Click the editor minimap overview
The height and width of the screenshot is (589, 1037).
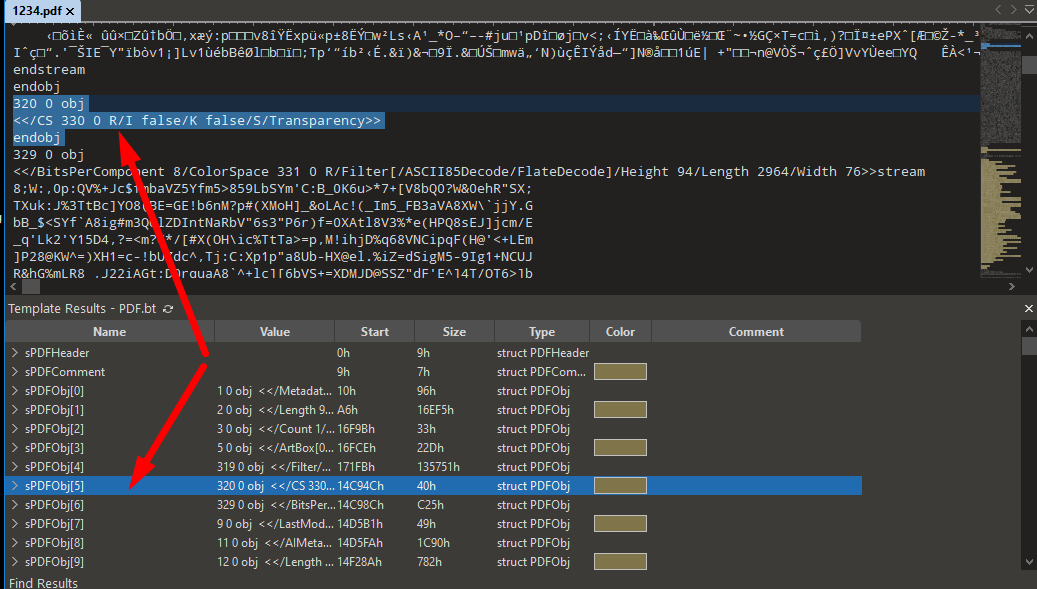coord(999,152)
